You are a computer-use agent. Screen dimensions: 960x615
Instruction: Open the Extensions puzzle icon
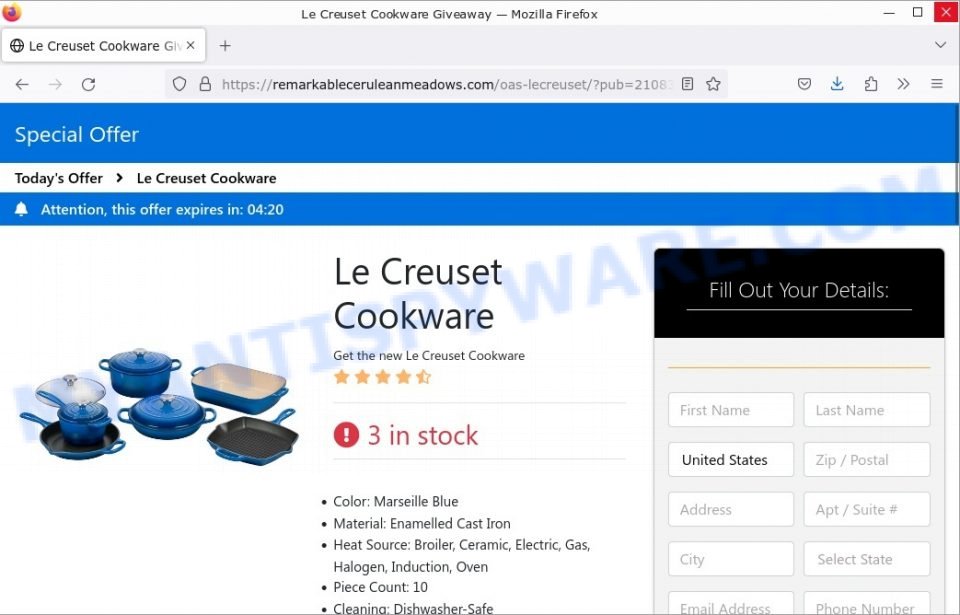point(870,84)
